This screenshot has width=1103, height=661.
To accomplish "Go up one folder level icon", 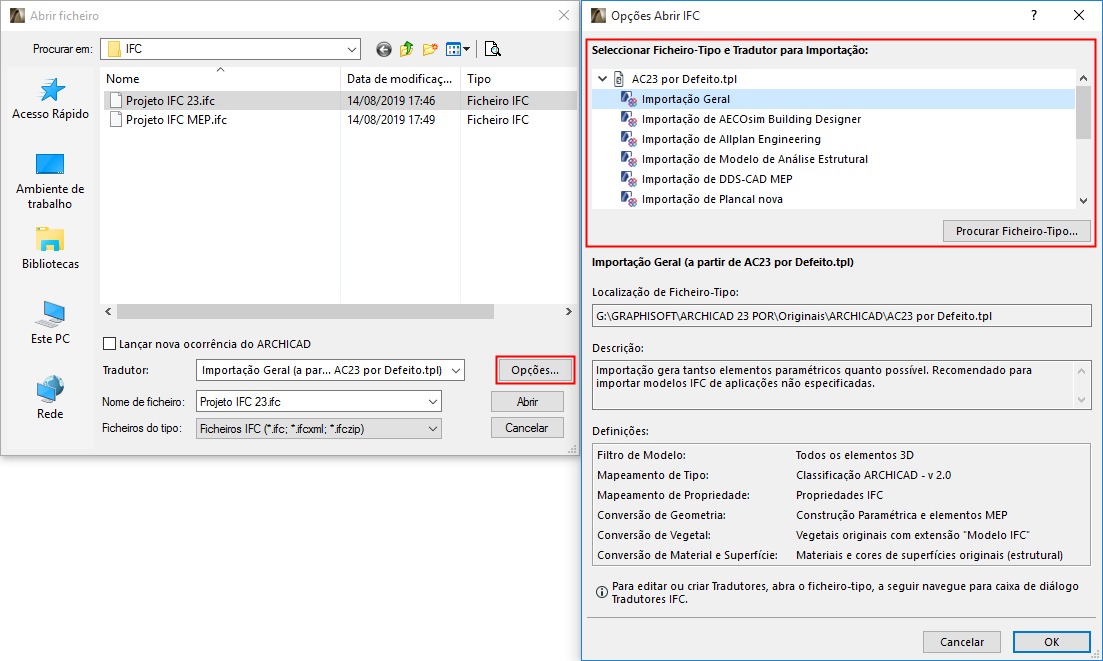I will point(407,49).
